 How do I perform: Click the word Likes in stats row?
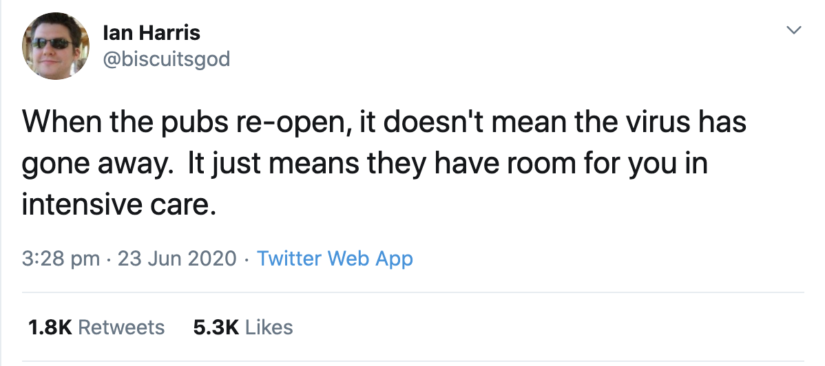[x=269, y=327]
